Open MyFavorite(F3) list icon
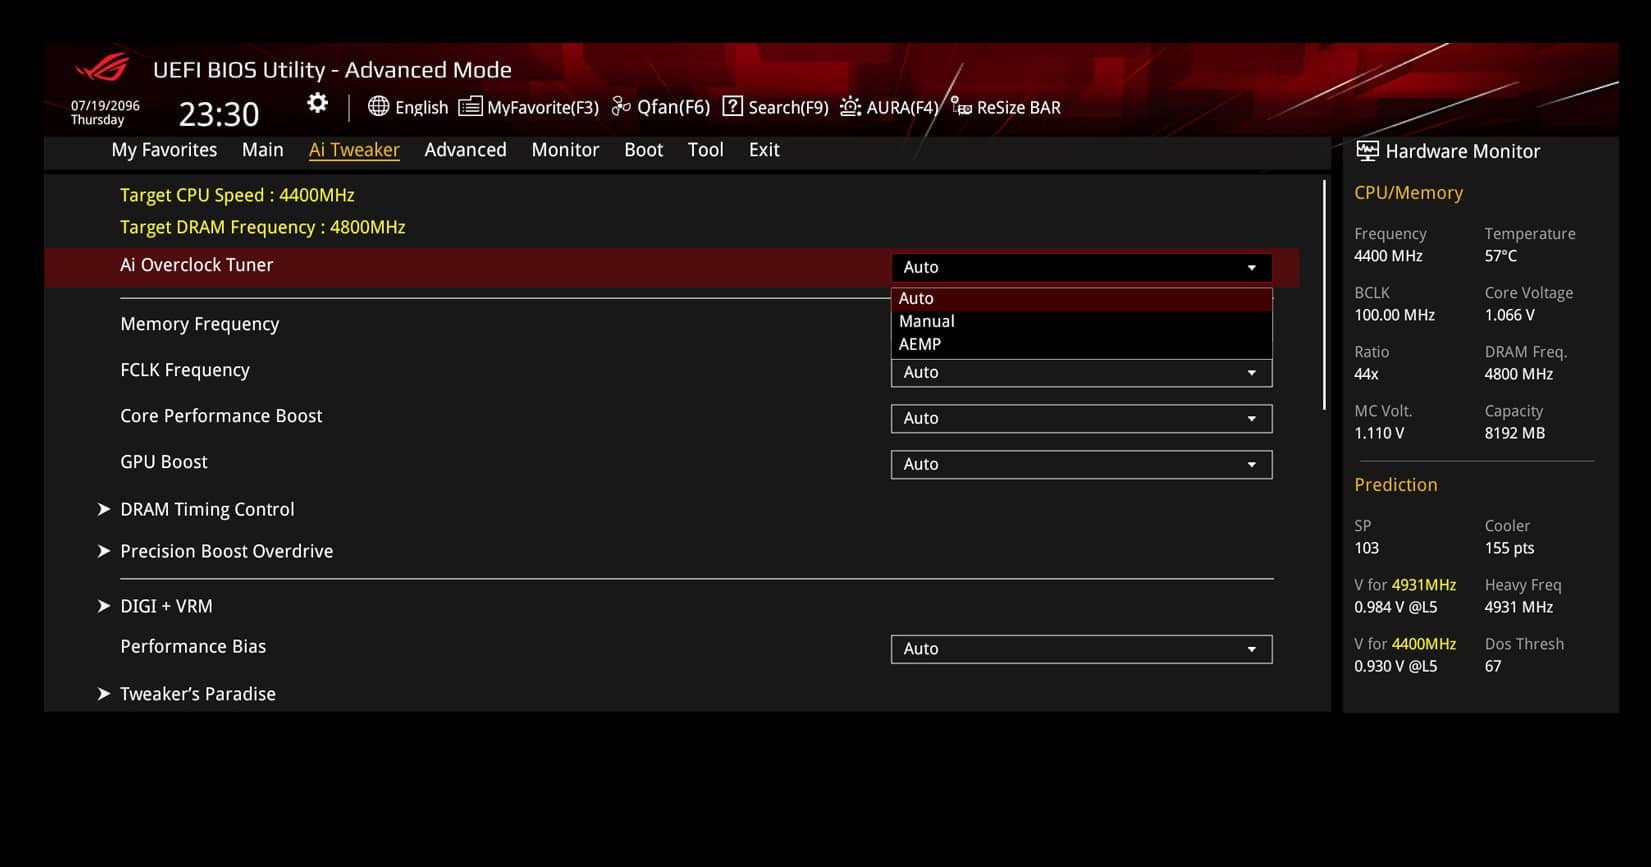Screen dimensions: 1651x867 point(470,106)
